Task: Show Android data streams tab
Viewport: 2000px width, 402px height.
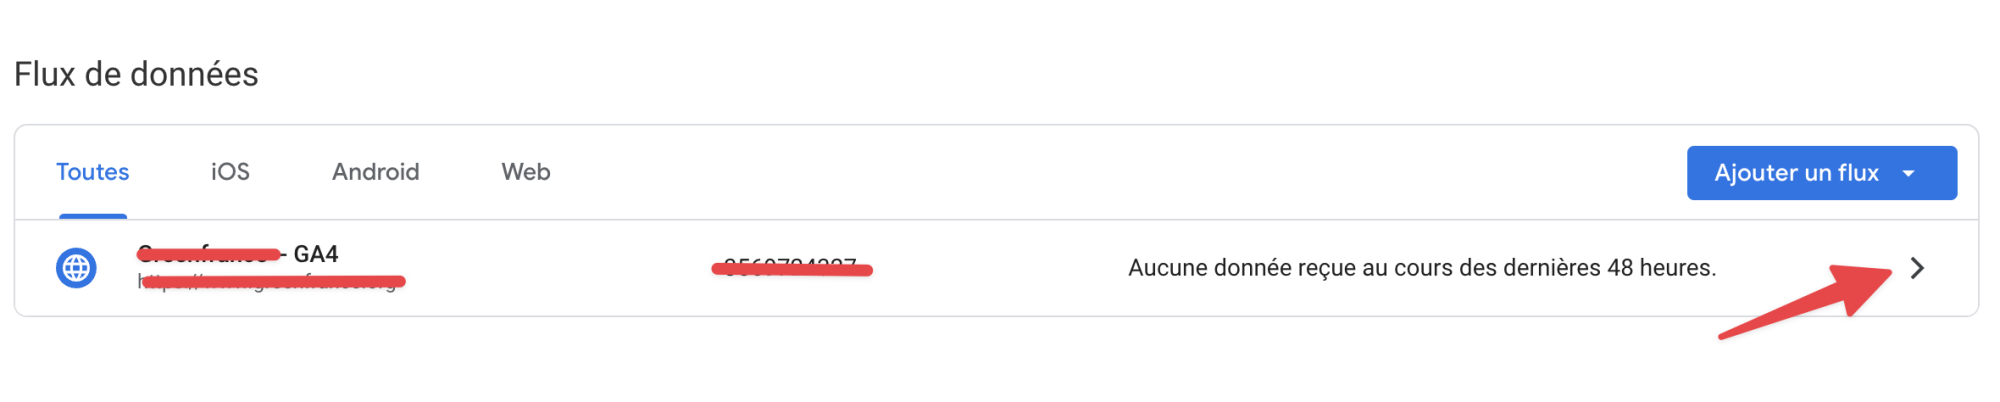Action: pyautogui.click(x=375, y=172)
